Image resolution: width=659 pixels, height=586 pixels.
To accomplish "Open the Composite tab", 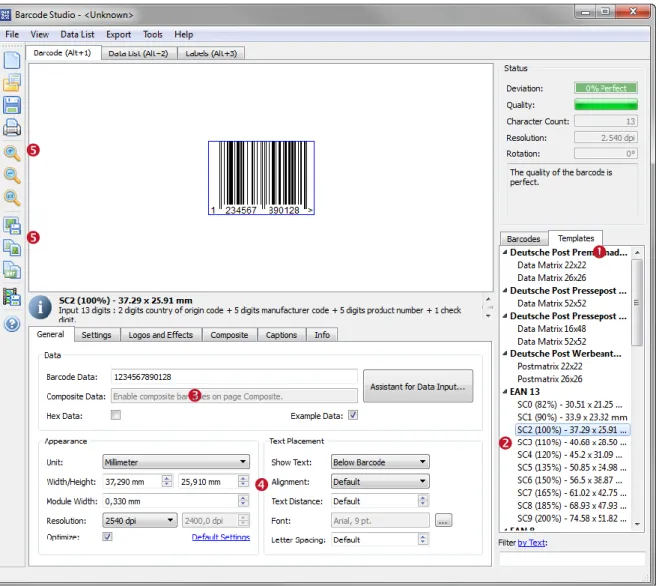I will [x=229, y=335].
